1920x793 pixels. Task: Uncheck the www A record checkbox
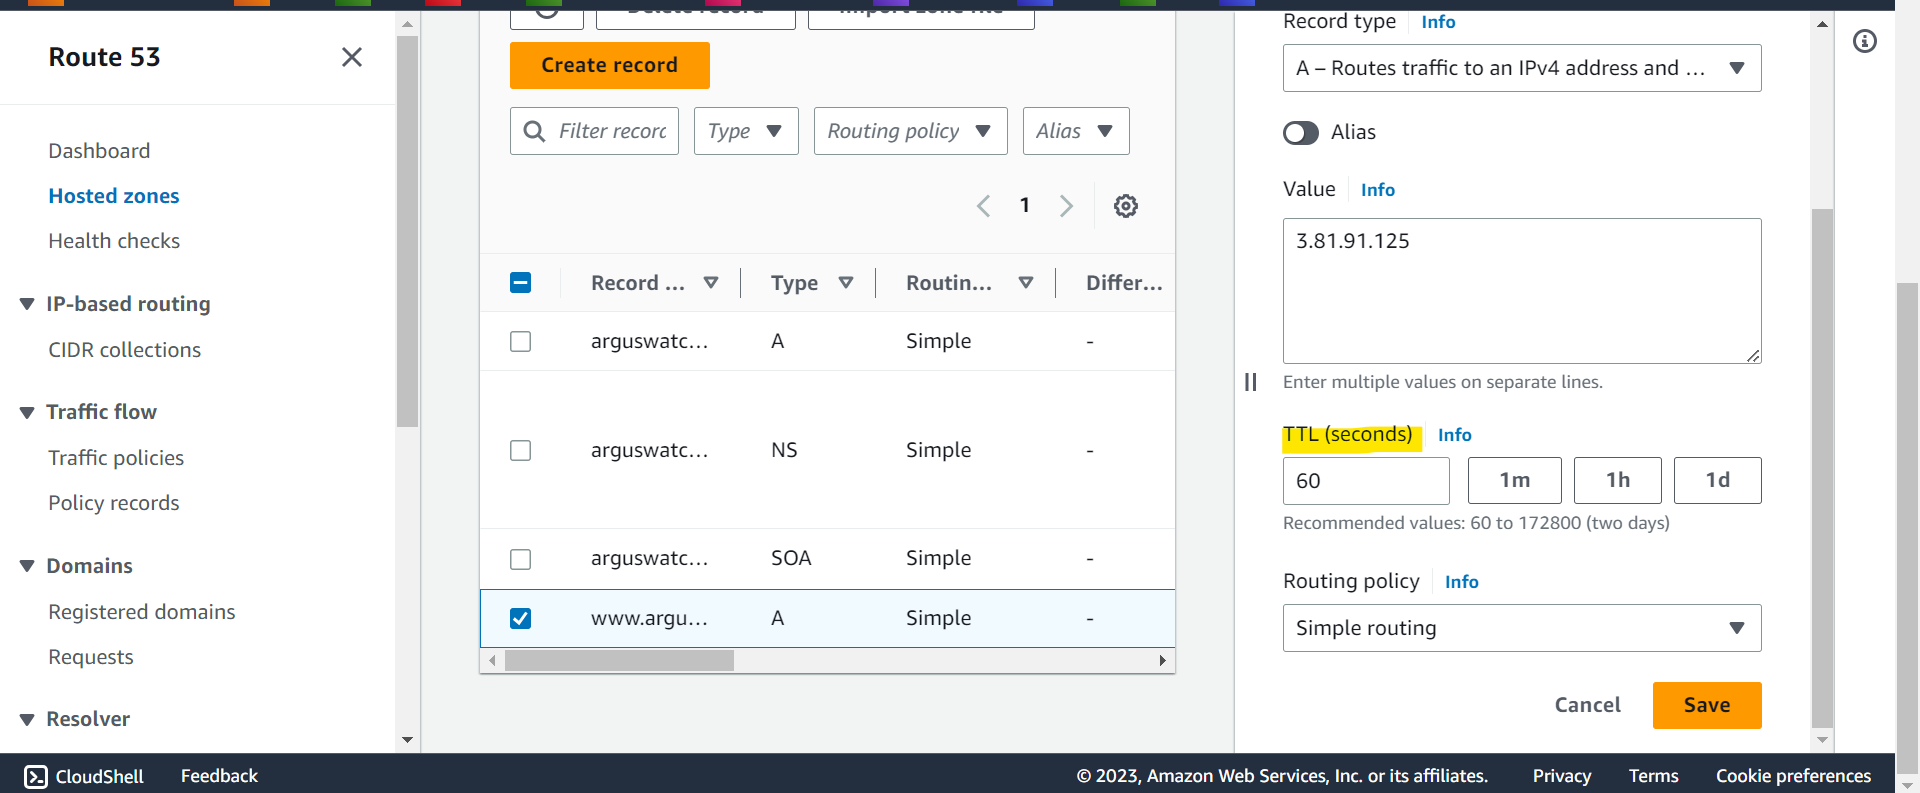point(520,619)
